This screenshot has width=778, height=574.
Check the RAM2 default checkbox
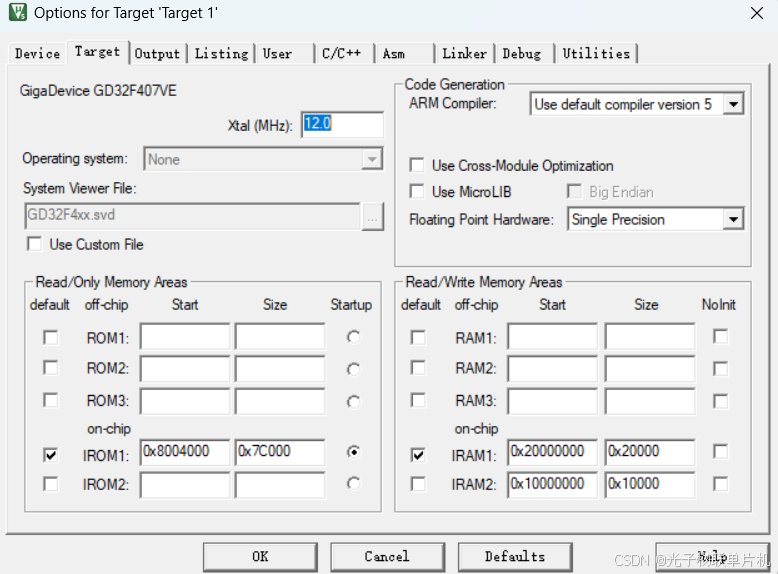(418, 368)
